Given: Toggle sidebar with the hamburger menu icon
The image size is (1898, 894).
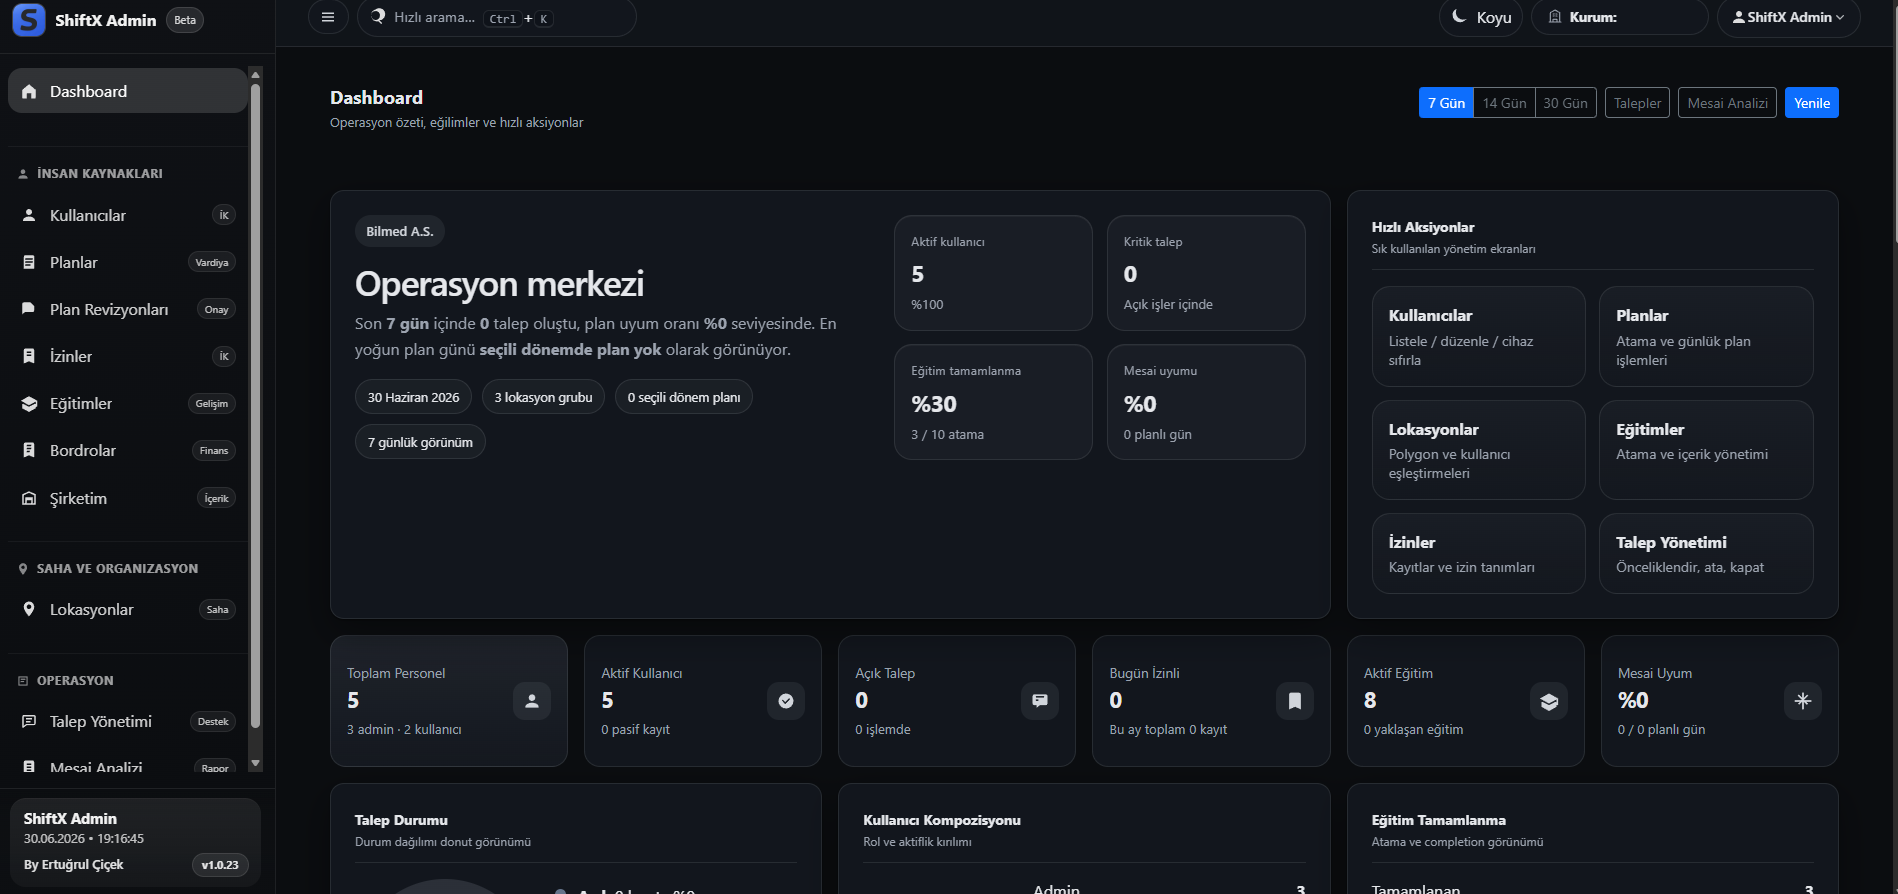Looking at the screenshot, I should [x=328, y=17].
